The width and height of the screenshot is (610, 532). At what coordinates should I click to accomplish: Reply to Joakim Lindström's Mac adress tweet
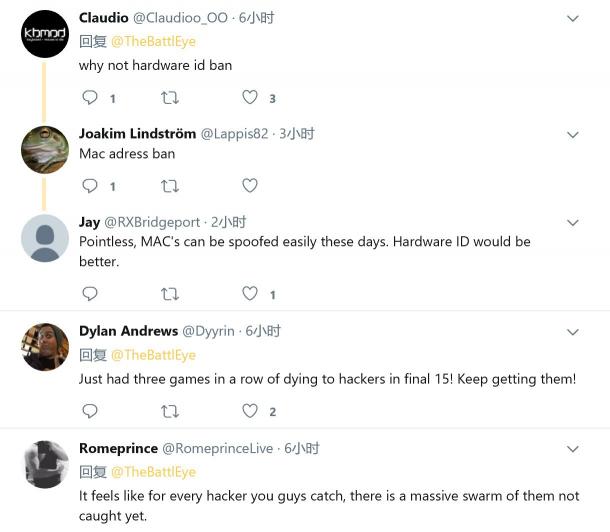[x=90, y=186]
